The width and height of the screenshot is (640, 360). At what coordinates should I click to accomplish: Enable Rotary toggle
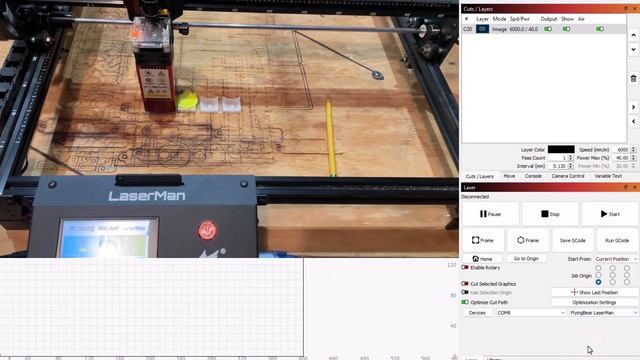[x=465, y=267]
